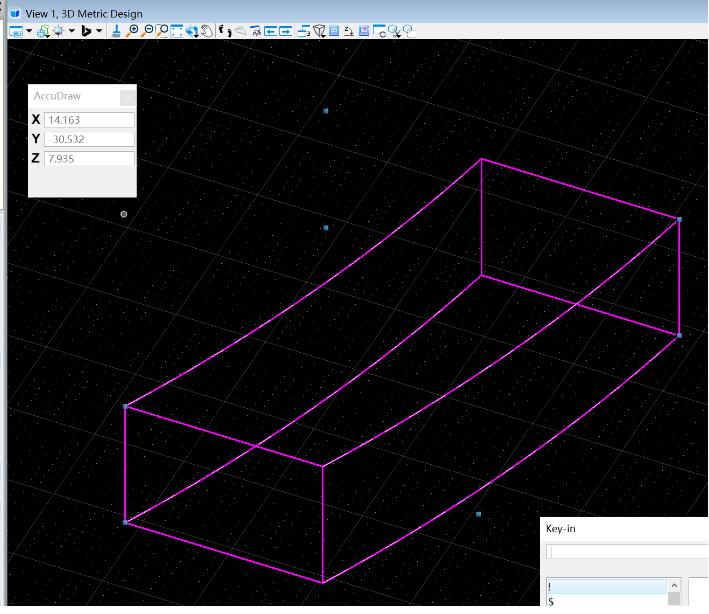Screen dimensions: 709x614
Task: Open the Clip Volume tool
Action: tap(320, 31)
